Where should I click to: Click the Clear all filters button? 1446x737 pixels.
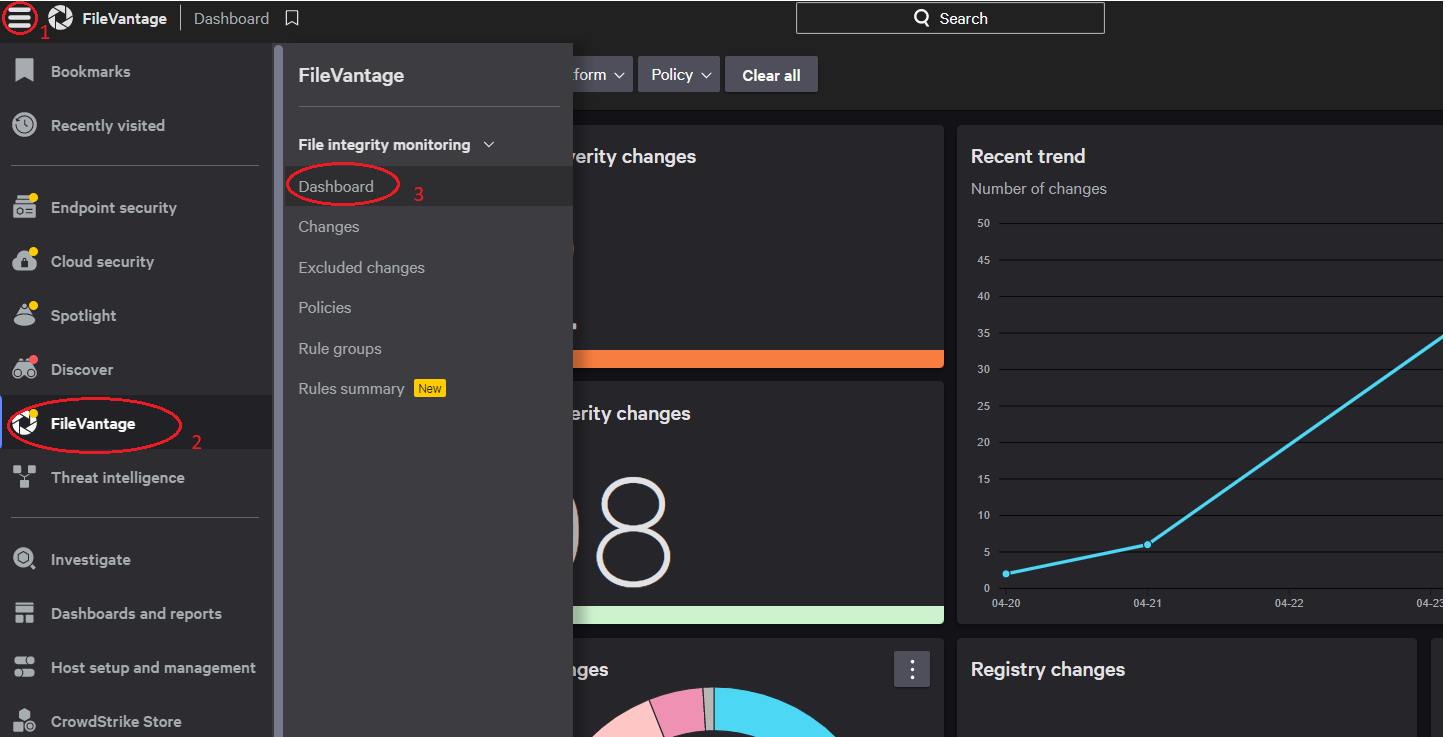click(771, 74)
